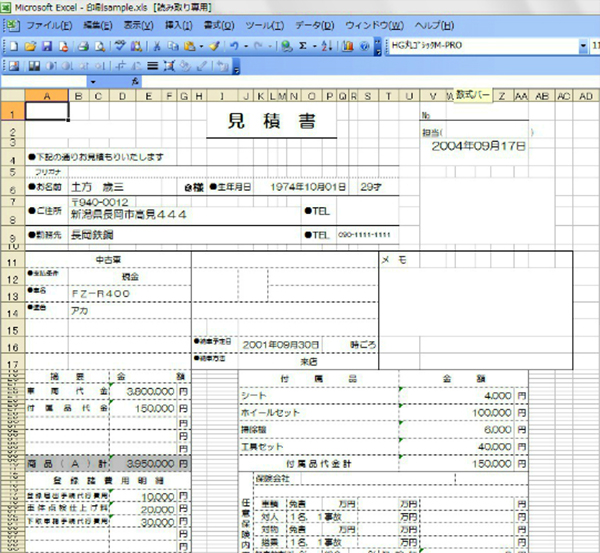Click the address cell 新潟県長岡市高見444
This screenshot has height=553, width=600.
point(184,215)
